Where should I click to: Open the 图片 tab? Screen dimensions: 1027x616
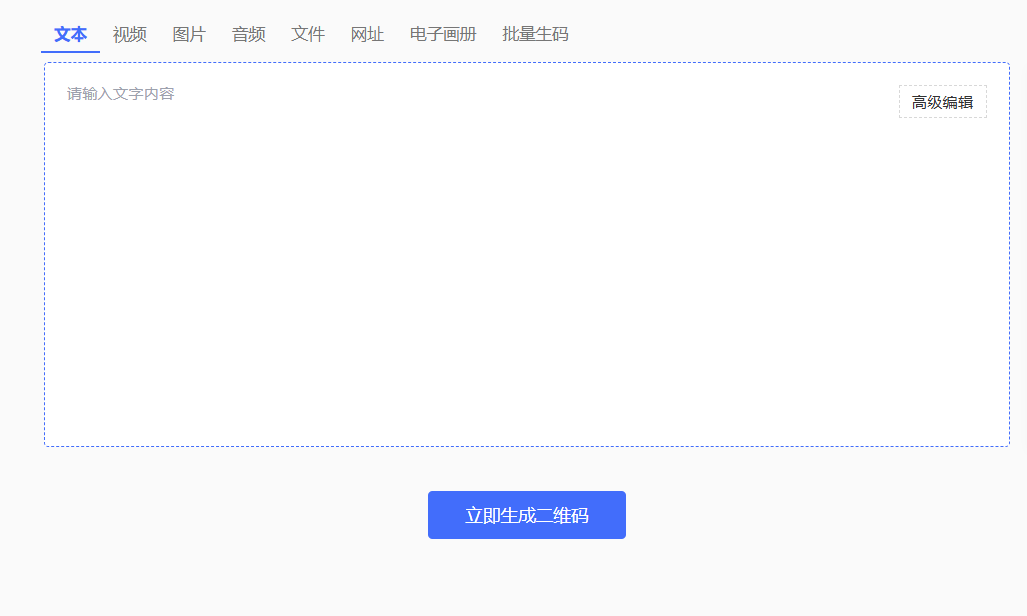click(189, 34)
